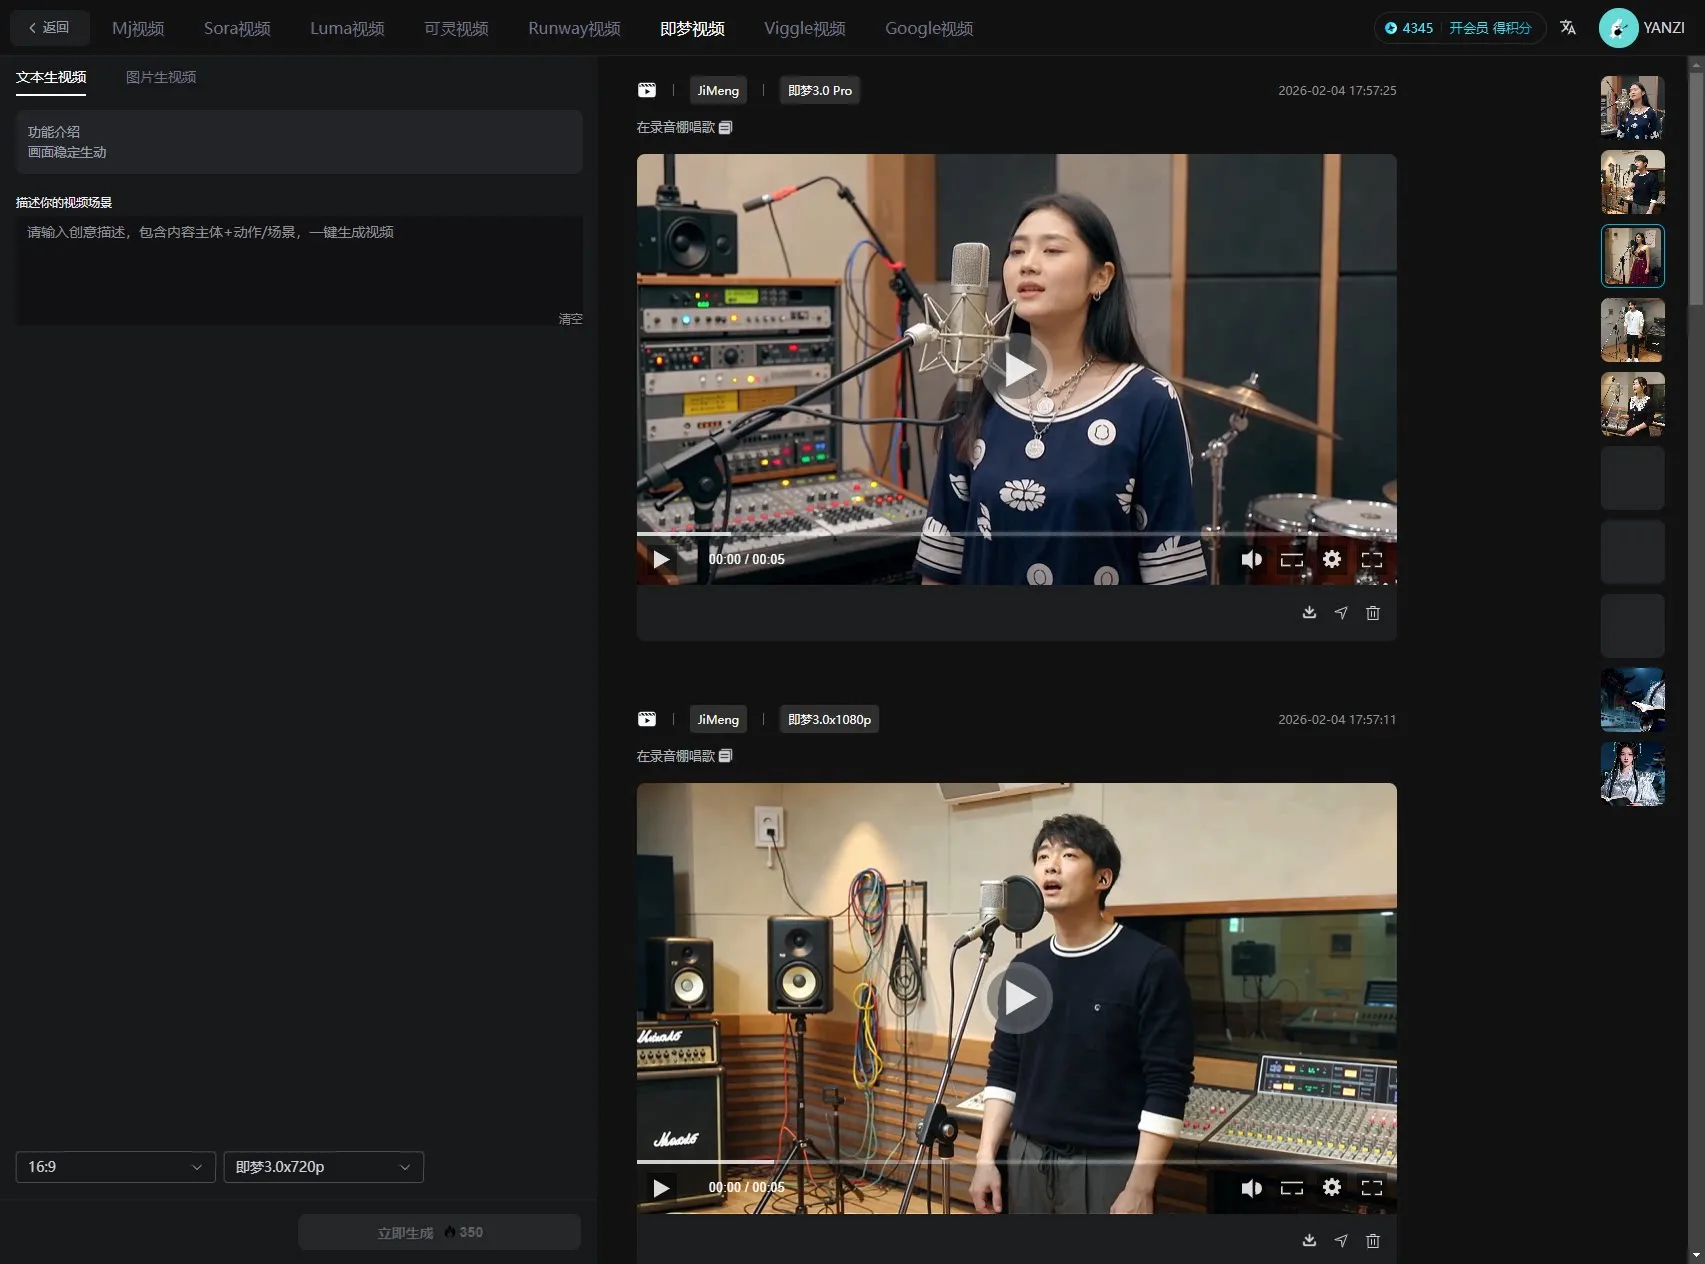
Task: Download the second generated video
Action: pos(1309,1241)
